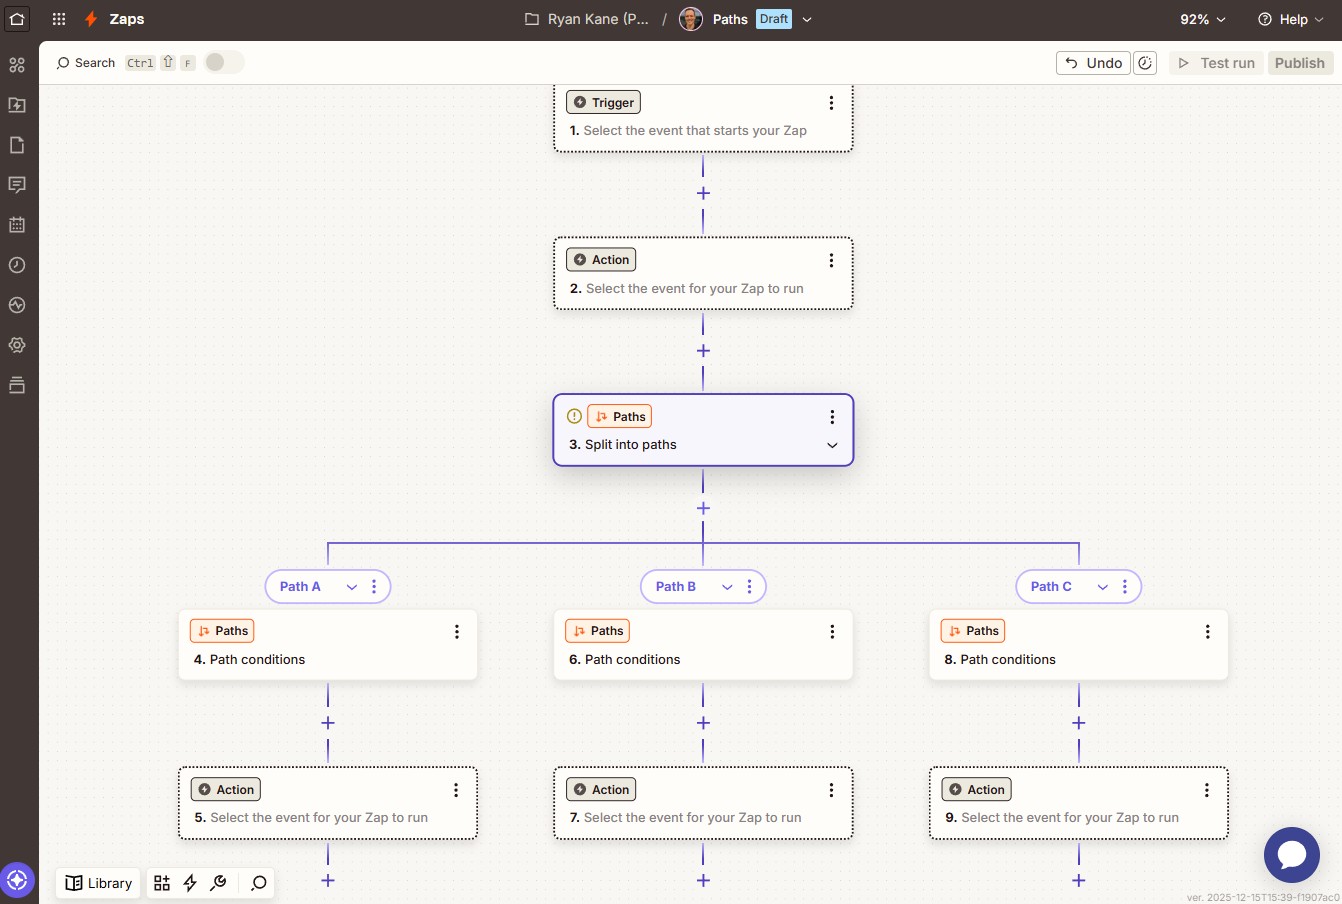Select the add-note icon in the bottom toolbar
The width and height of the screenshot is (1342, 904).
(x=162, y=883)
